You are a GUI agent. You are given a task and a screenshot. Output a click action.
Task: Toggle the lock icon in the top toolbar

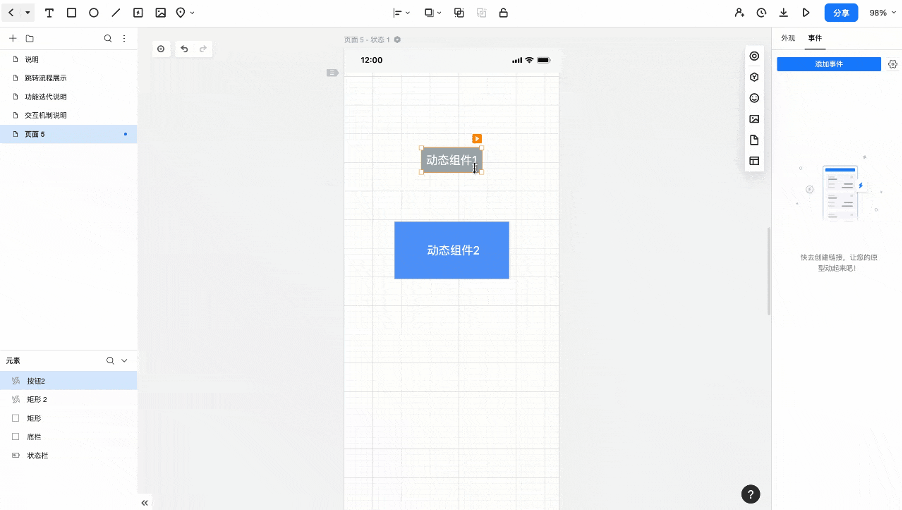click(x=503, y=13)
